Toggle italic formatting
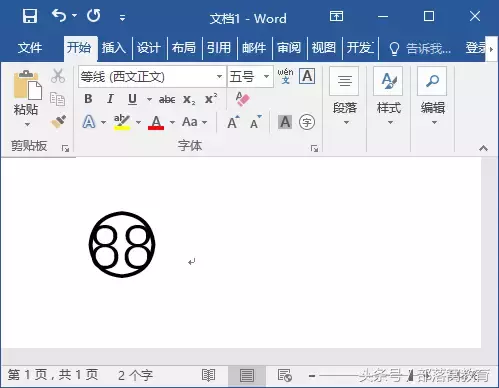Screen dimensions: 499x388 click(x=110, y=99)
